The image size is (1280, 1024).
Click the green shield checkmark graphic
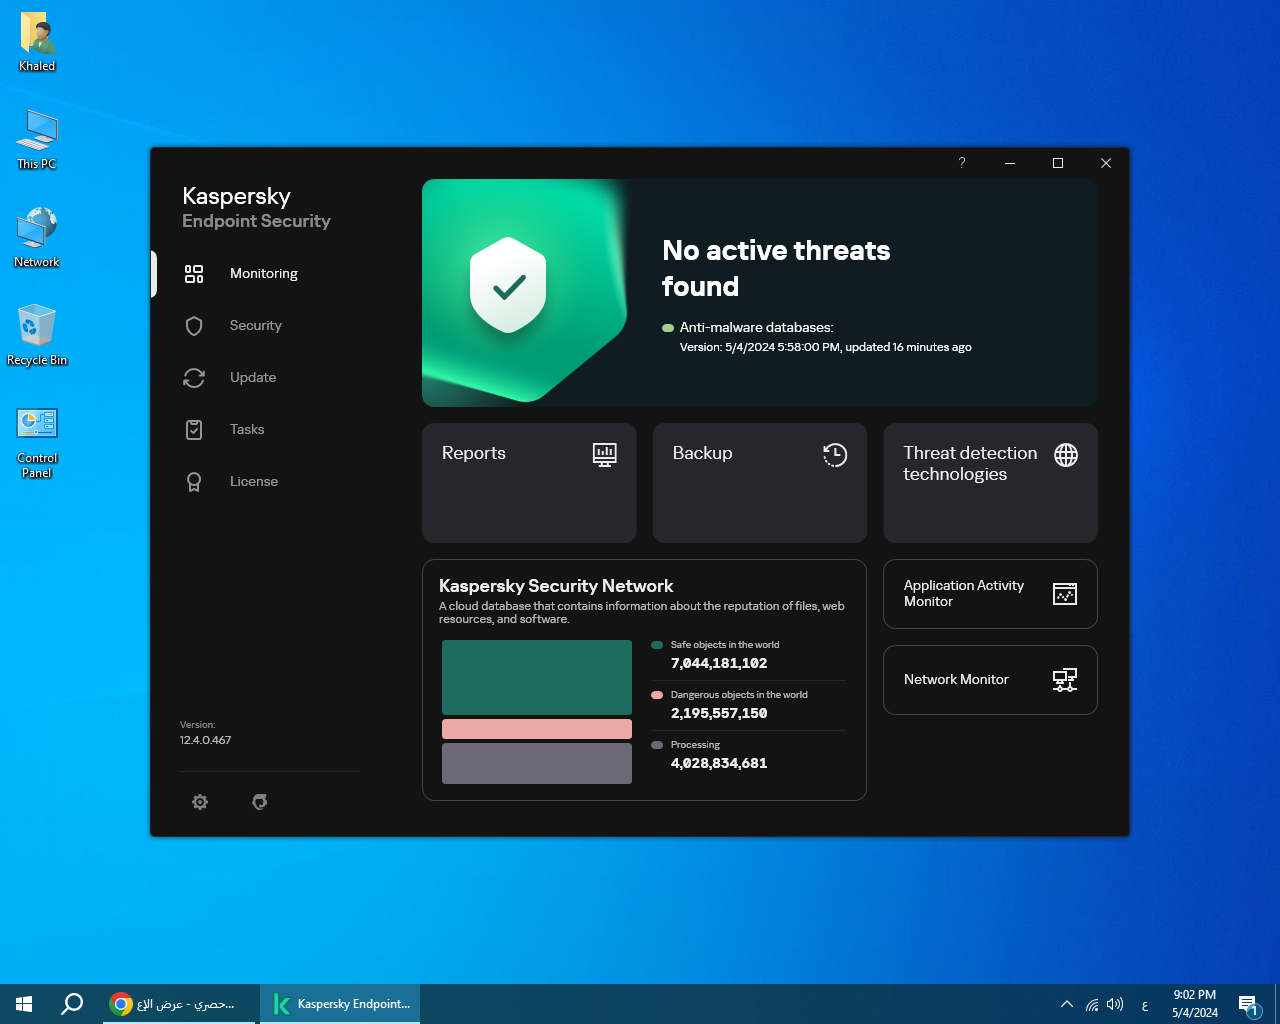pos(508,285)
